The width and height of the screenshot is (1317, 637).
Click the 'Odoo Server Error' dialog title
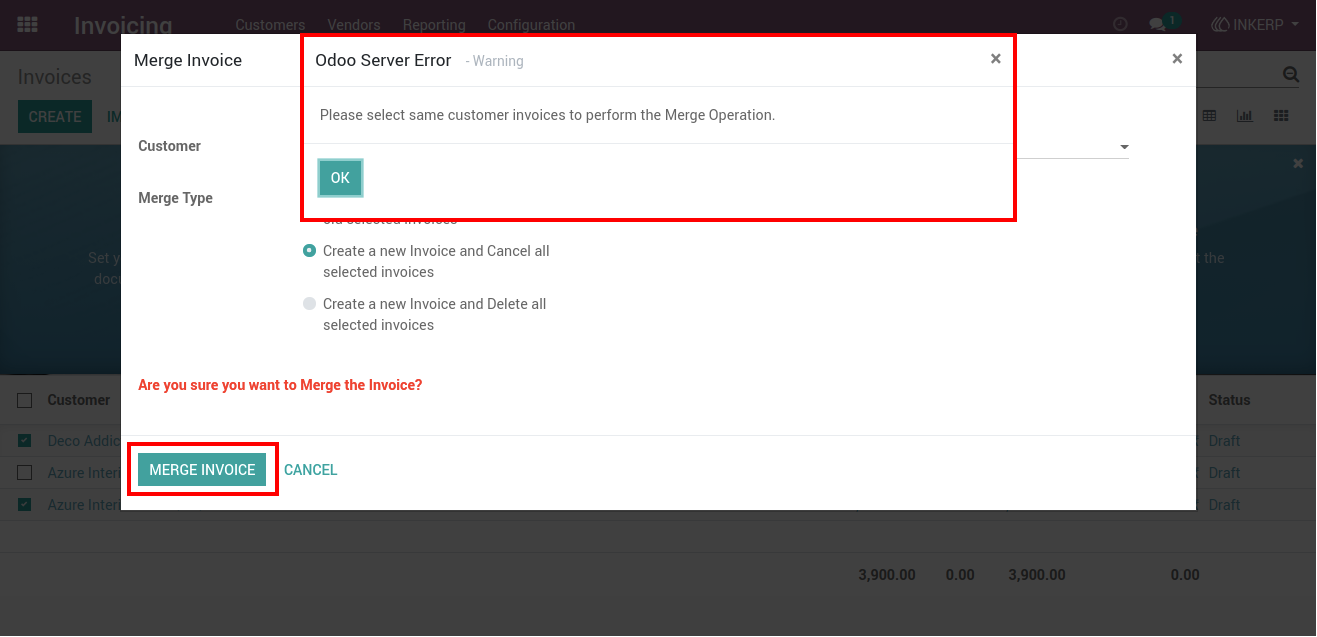pyautogui.click(x=384, y=60)
